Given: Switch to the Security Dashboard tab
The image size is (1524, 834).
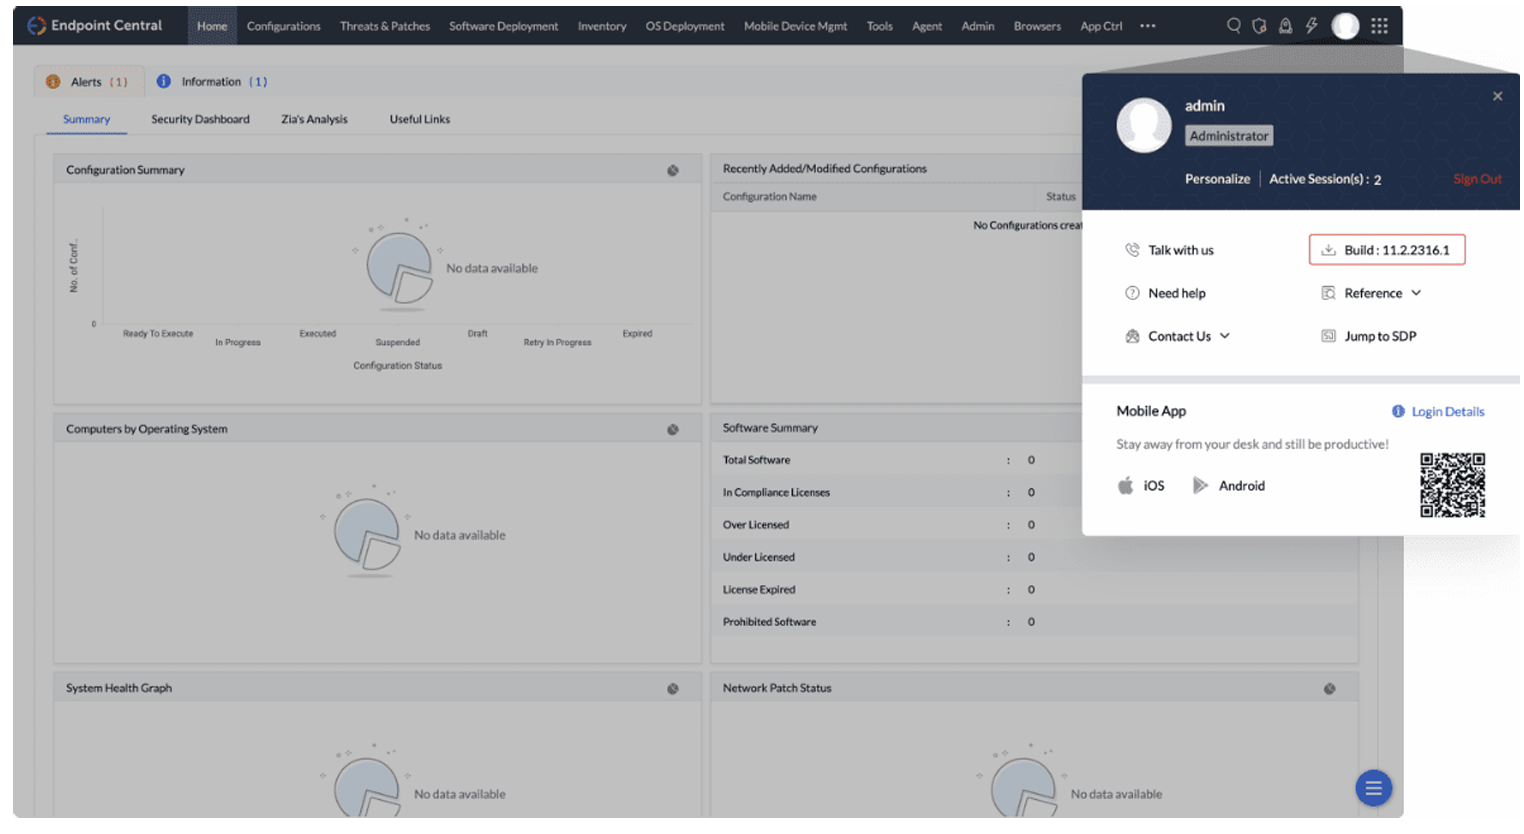Looking at the screenshot, I should pos(200,119).
